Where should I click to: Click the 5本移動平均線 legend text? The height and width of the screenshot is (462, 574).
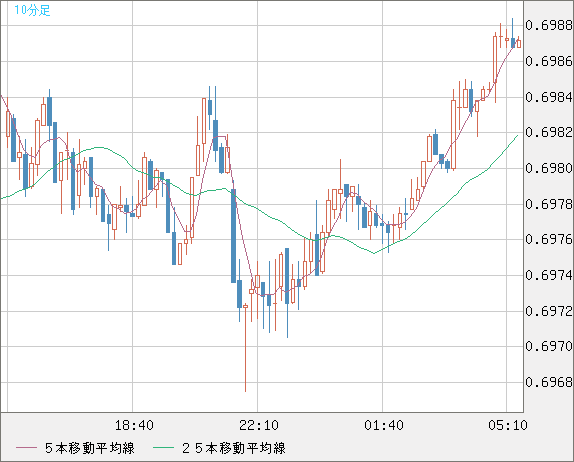pyautogui.click(x=90, y=448)
